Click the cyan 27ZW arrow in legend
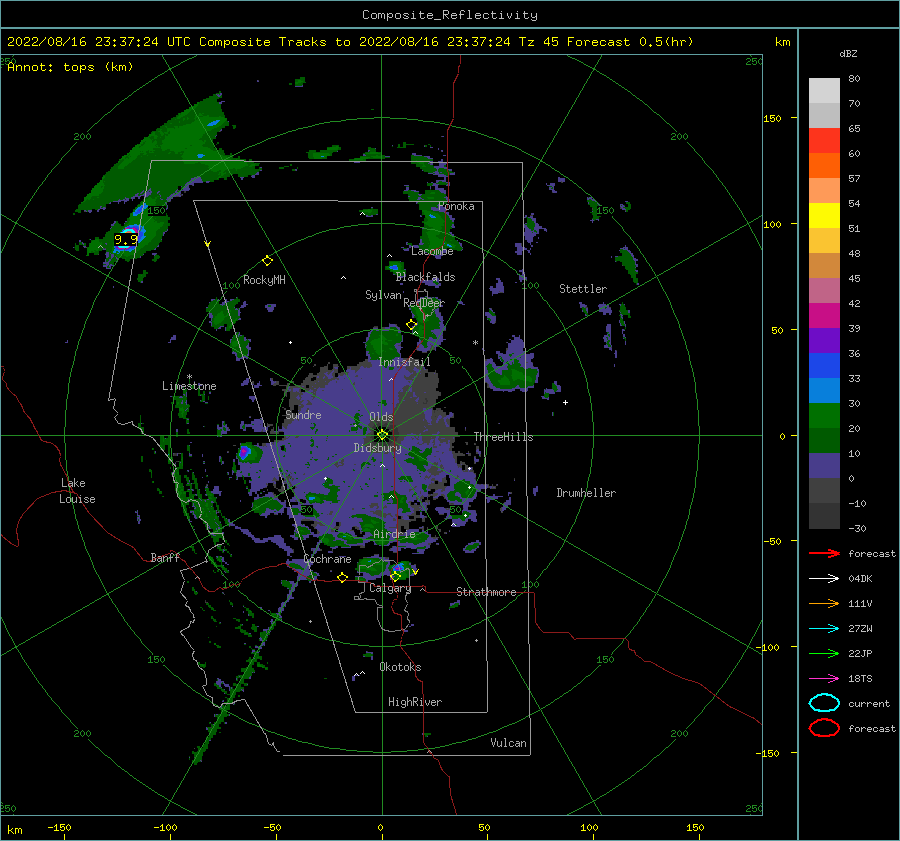This screenshot has height=841, width=900. pyautogui.click(x=824, y=628)
